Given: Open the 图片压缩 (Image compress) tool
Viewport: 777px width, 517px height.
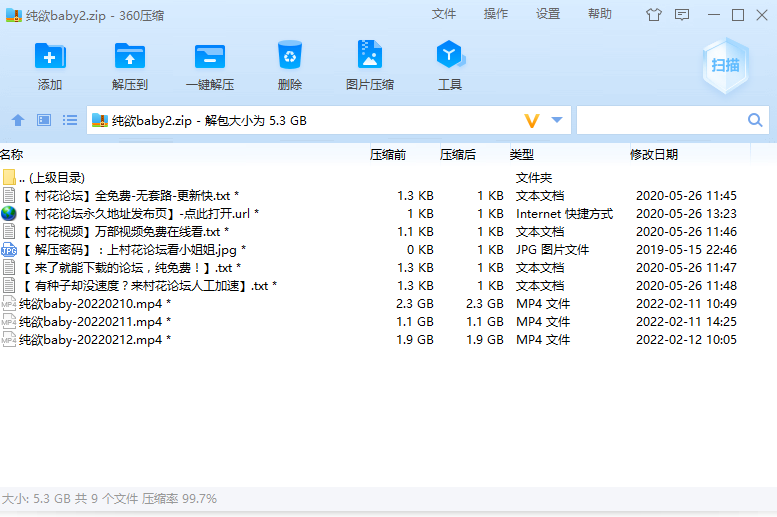Looking at the screenshot, I should (369, 57).
